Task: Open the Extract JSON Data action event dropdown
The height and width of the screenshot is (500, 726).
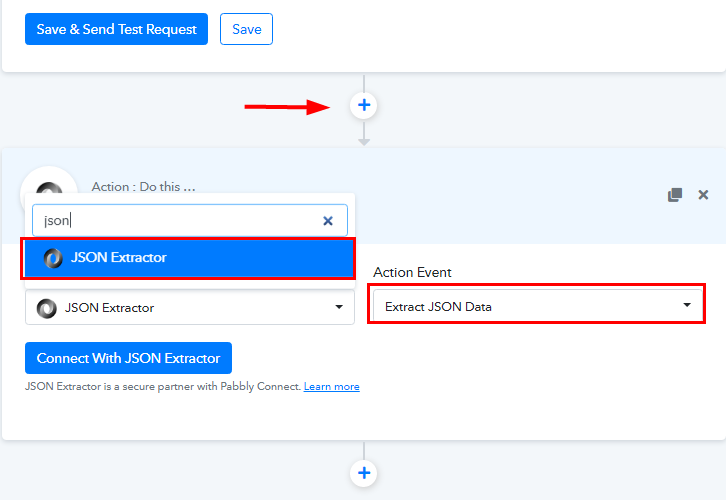Action: click(537, 306)
